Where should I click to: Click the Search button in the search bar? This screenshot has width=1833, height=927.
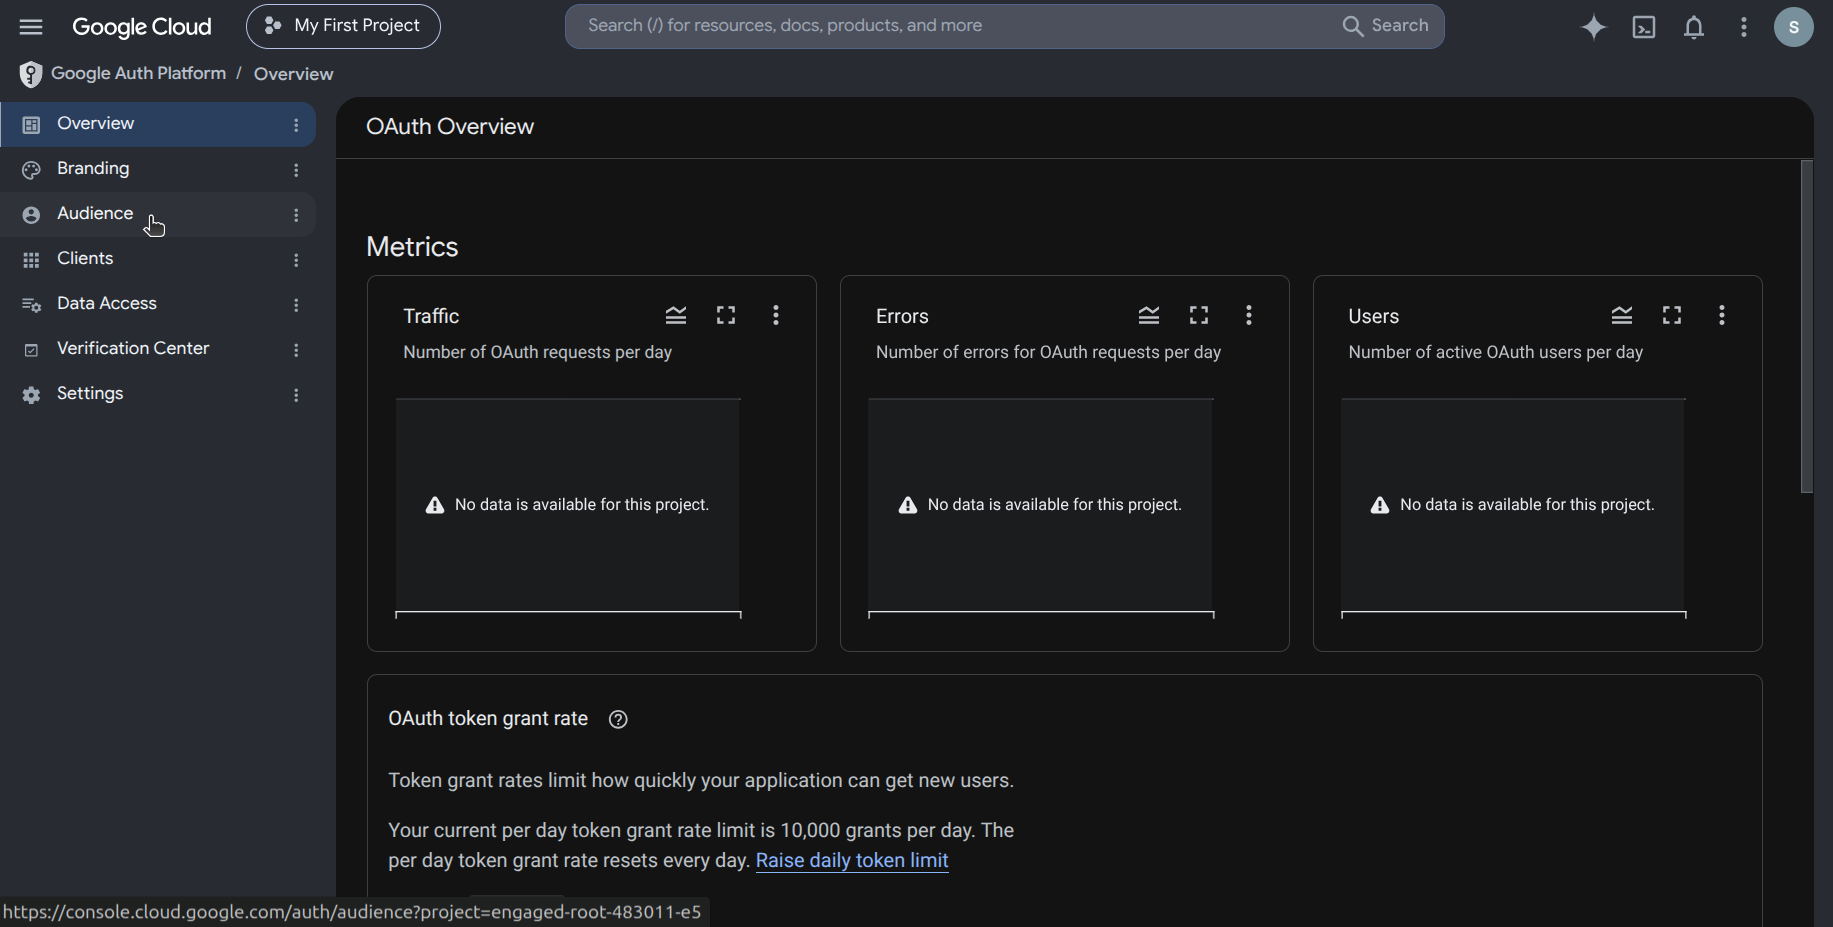(1386, 26)
